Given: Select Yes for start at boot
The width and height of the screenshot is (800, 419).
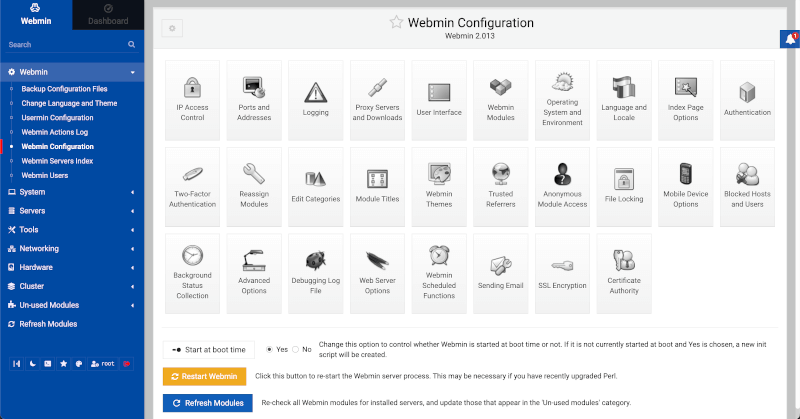Looking at the screenshot, I should click(269, 350).
